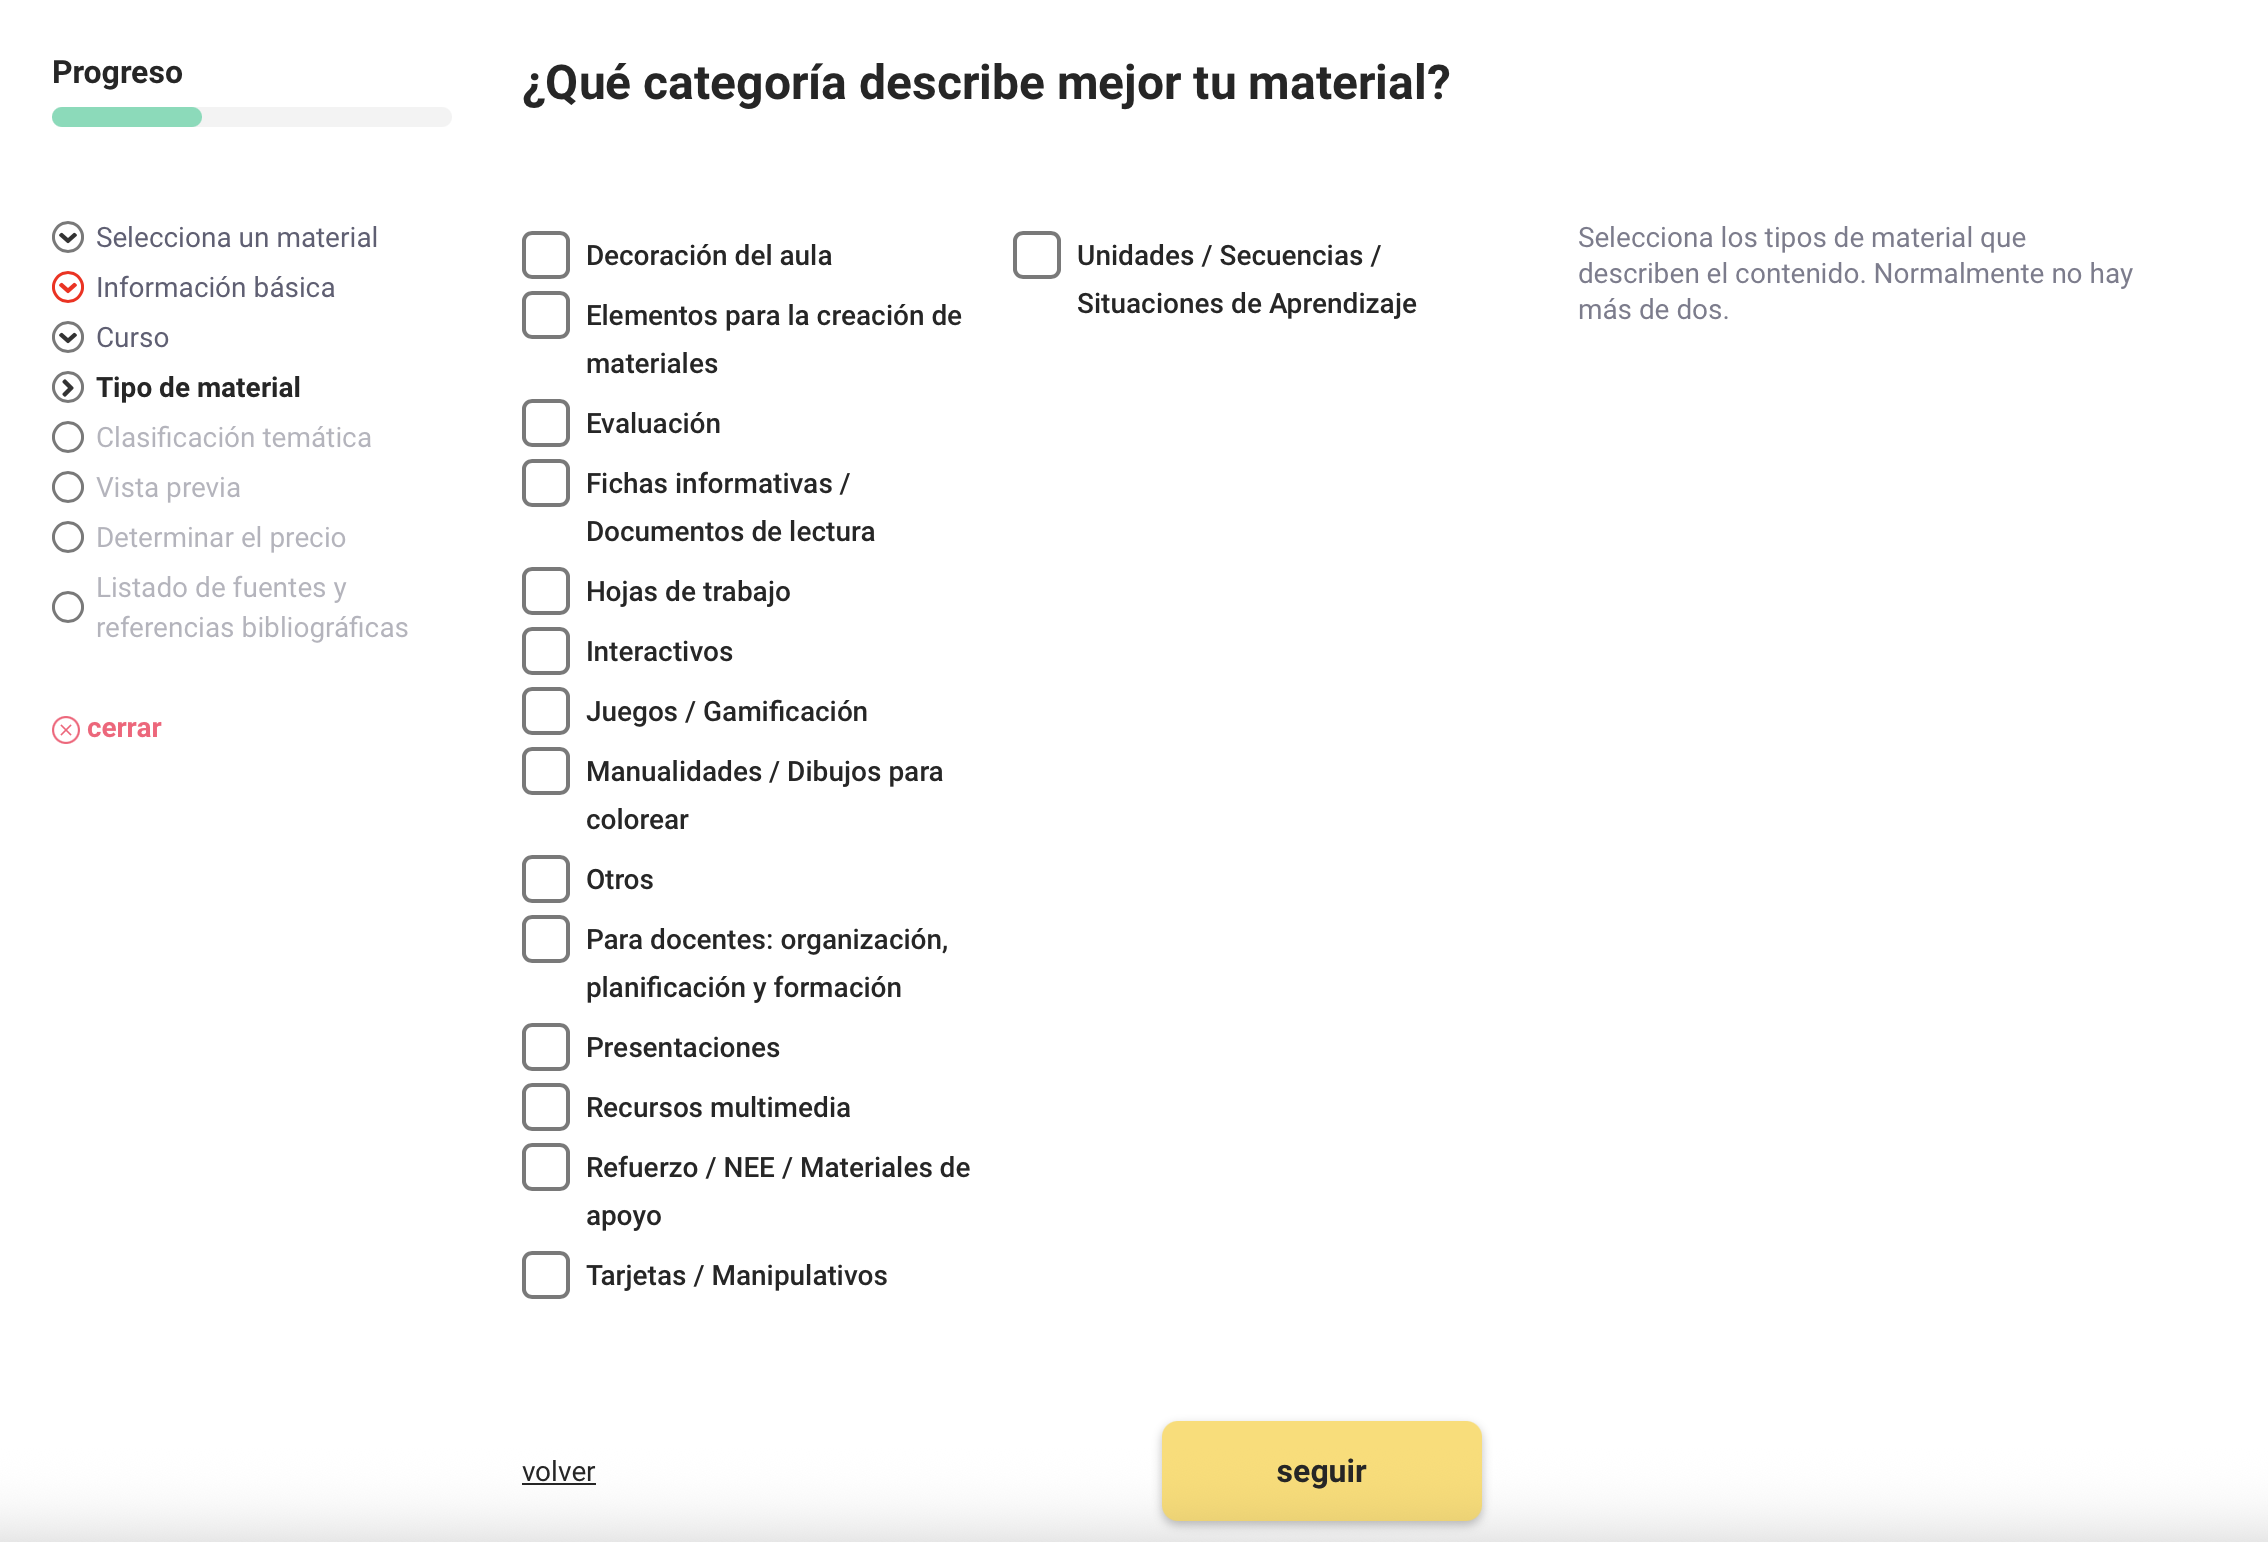Go to Listado de fuentes step
Screen dimensions: 2268x1542
pos(252,607)
